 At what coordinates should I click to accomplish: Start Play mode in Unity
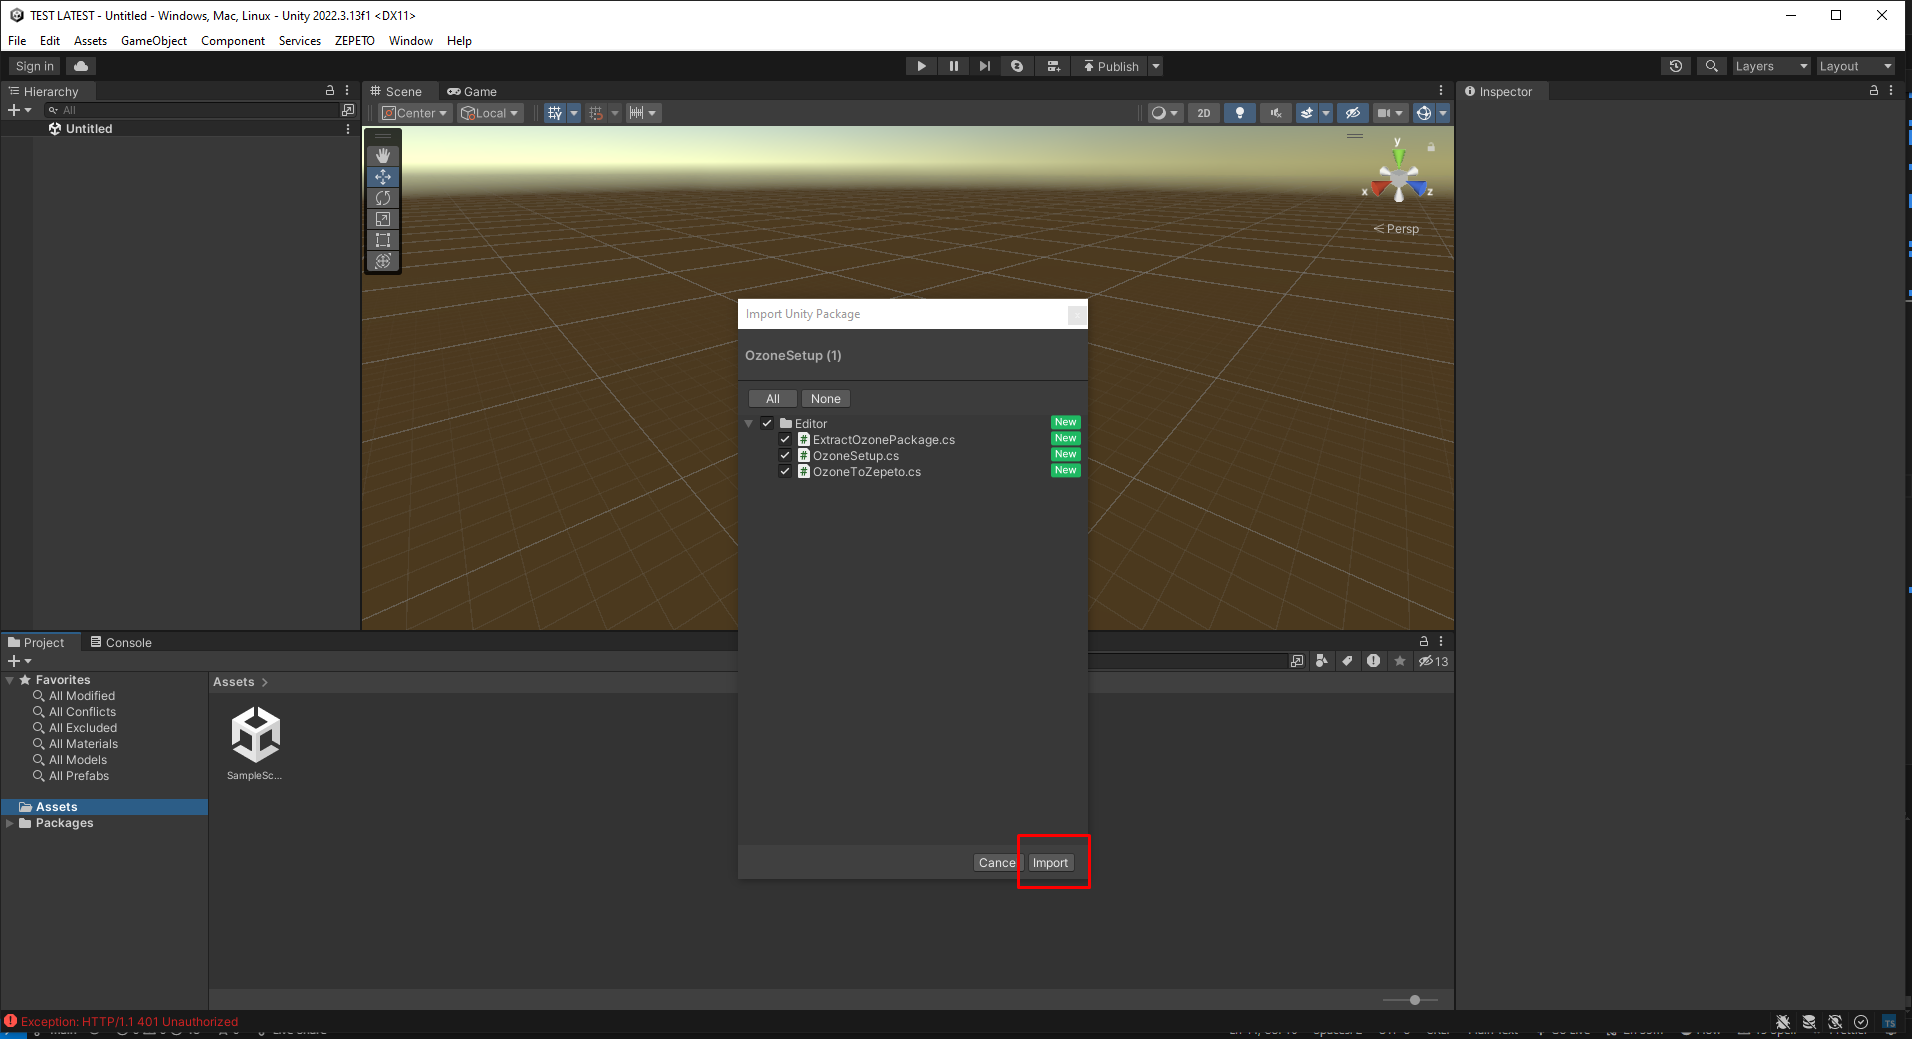[x=922, y=66]
